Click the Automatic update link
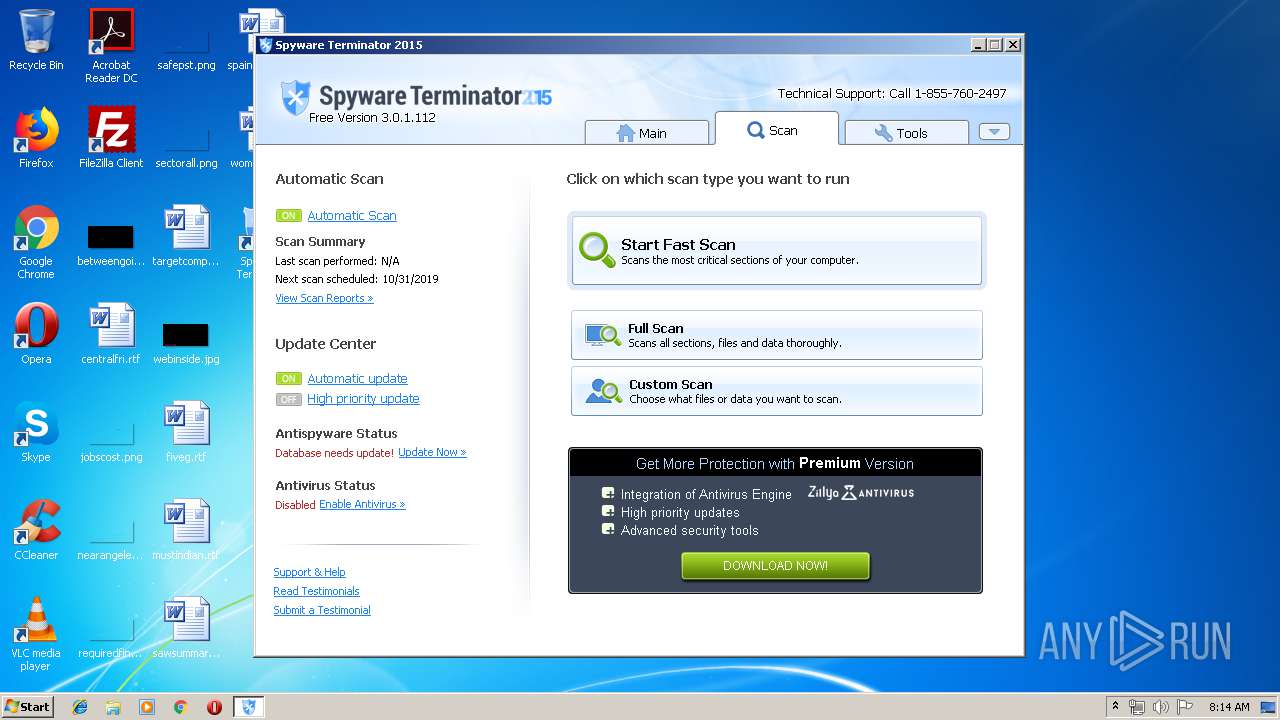This screenshot has width=1280, height=720. pyautogui.click(x=357, y=379)
